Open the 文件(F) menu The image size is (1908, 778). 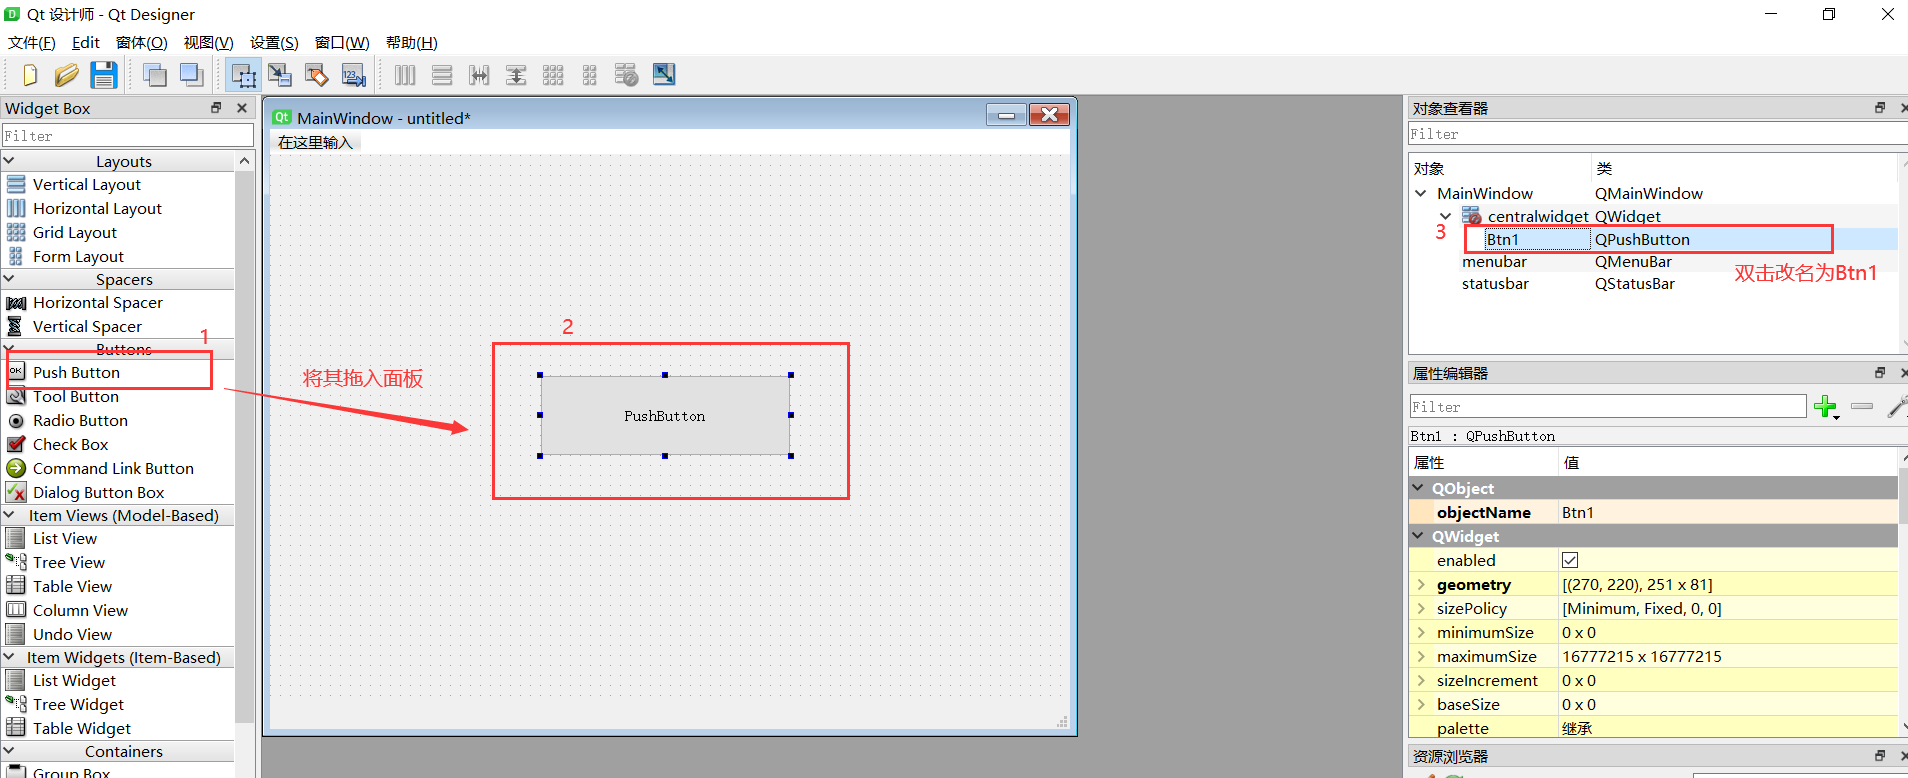click(x=32, y=42)
